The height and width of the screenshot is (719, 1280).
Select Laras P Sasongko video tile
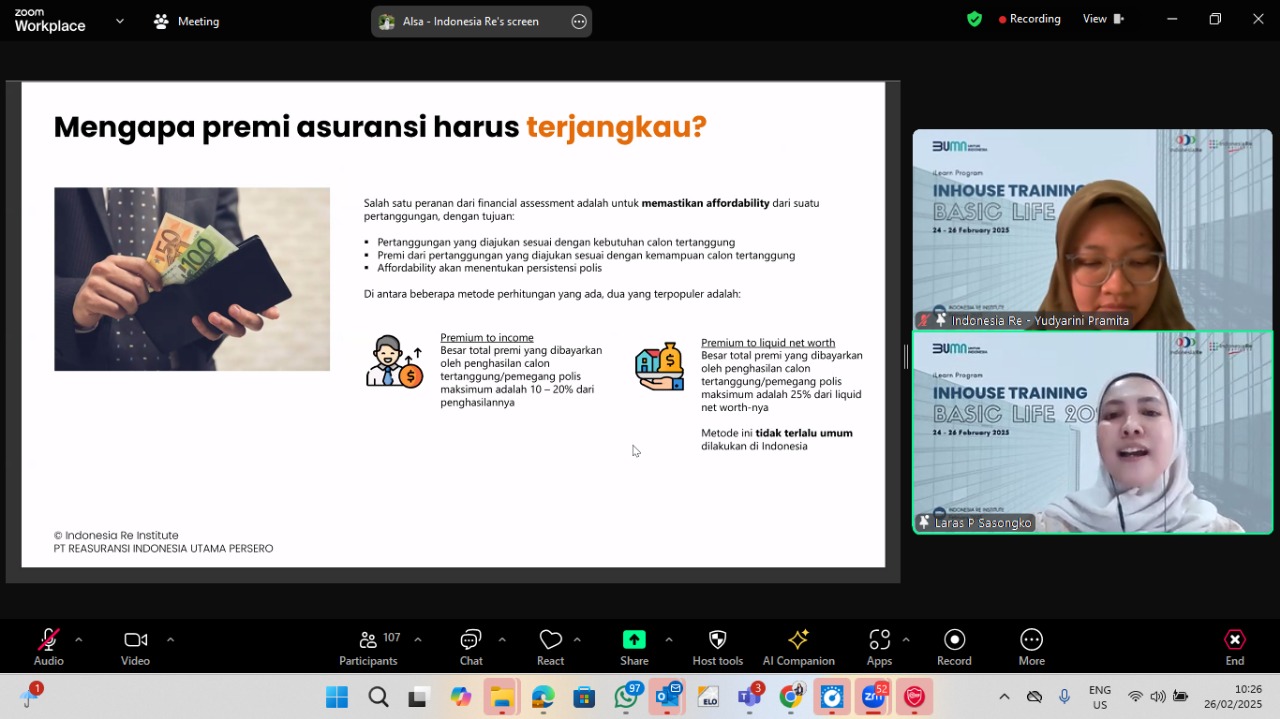1092,432
